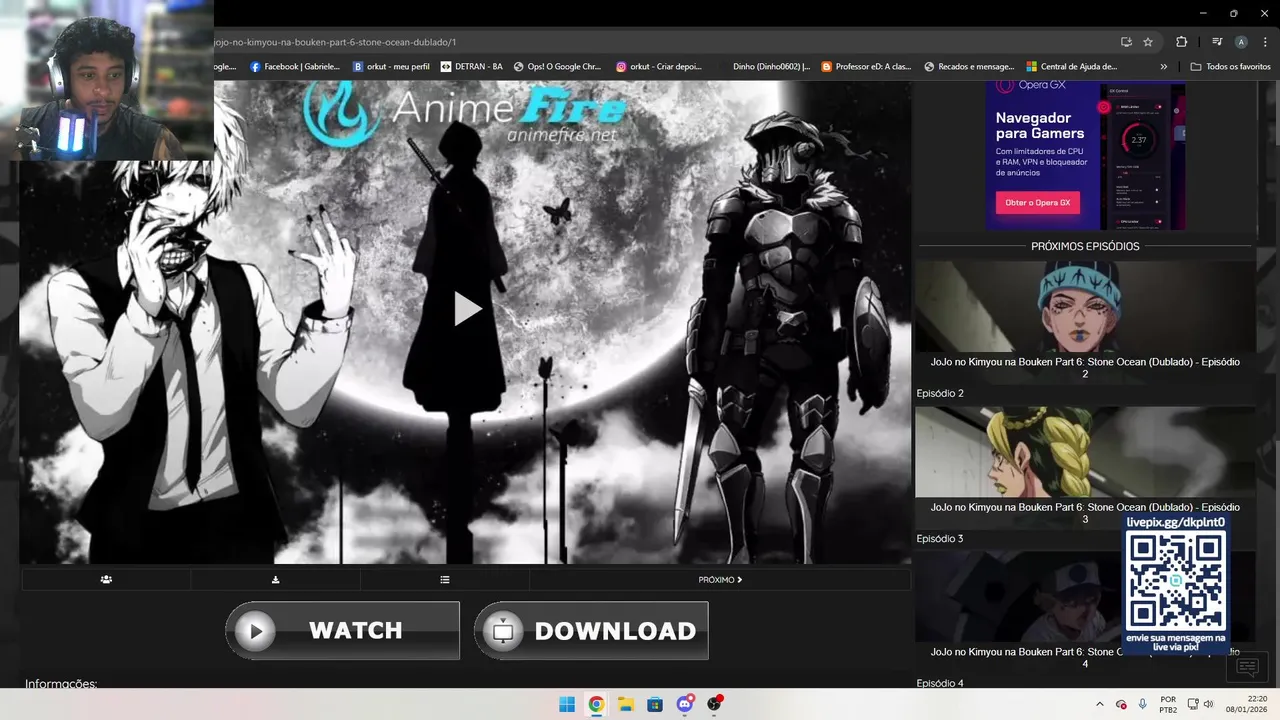
Task: Click the users group icon below the player
Action: (x=106, y=580)
